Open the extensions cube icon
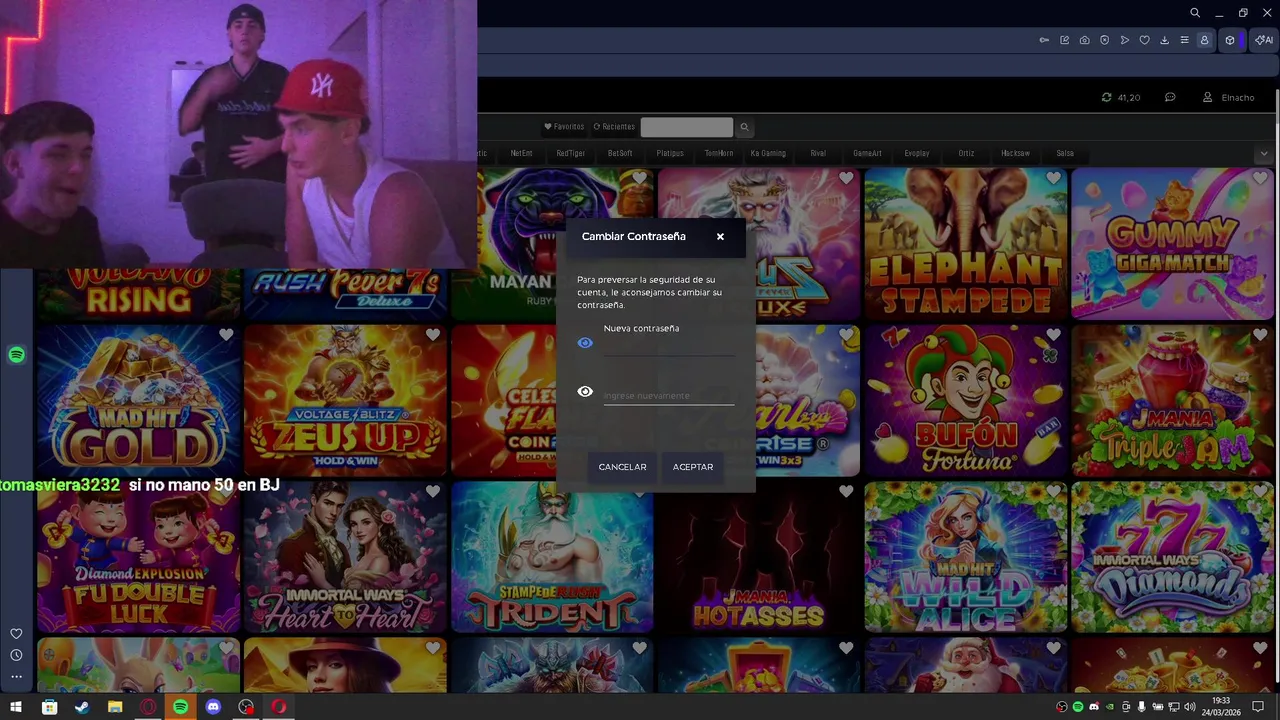Viewport: 1280px width, 720px height. 1230,40
